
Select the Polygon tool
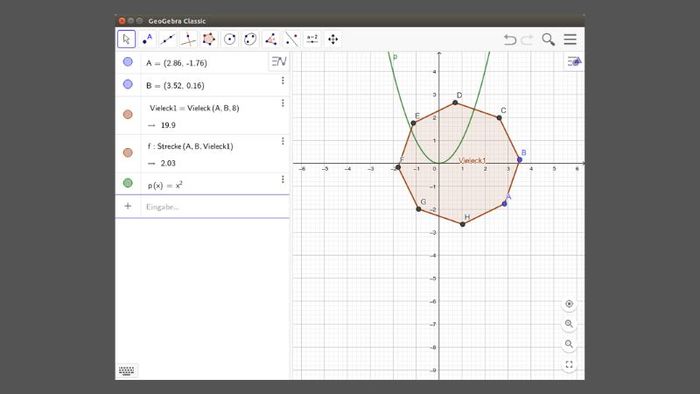pos(208,39)
